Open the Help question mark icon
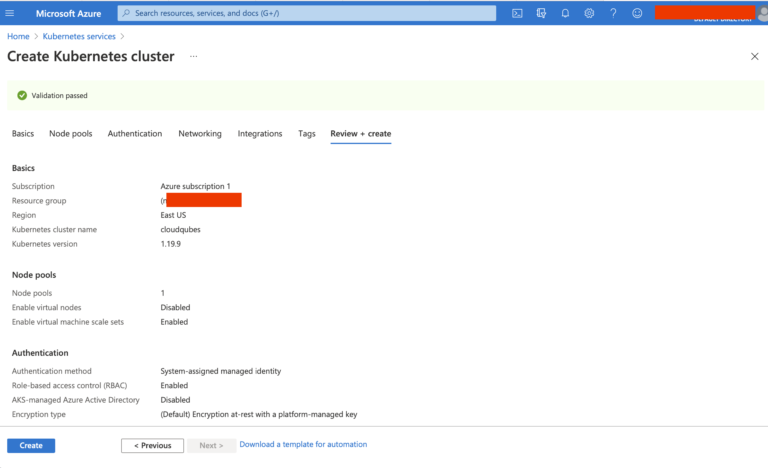Screen dimensions: 768x468 coord(613,13)
